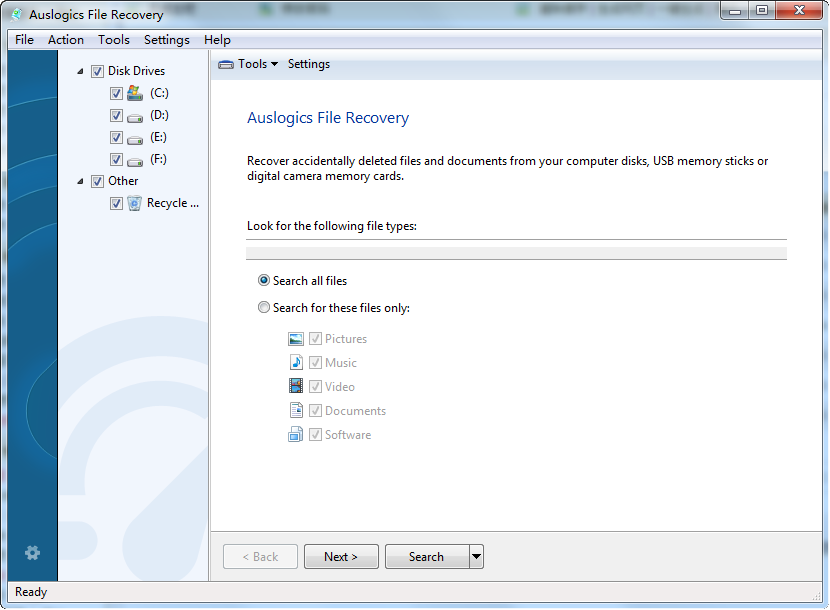830x610 pixels.
Task: Open the Search button dropdown arrow
Action: click(475, 556)
